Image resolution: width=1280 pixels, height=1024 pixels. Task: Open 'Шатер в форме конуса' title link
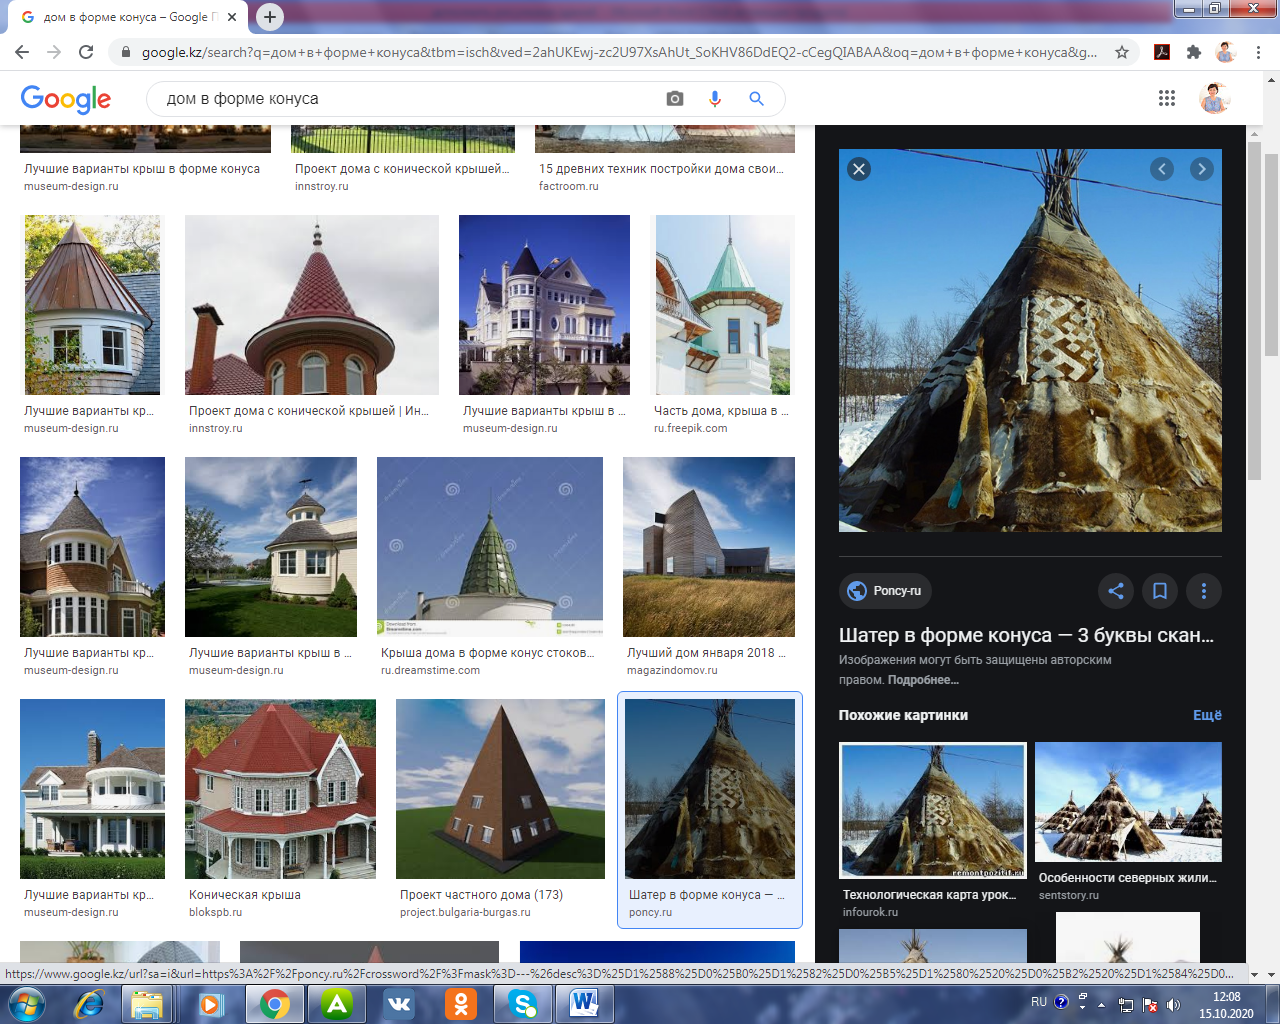click(x=1026, y=635)
